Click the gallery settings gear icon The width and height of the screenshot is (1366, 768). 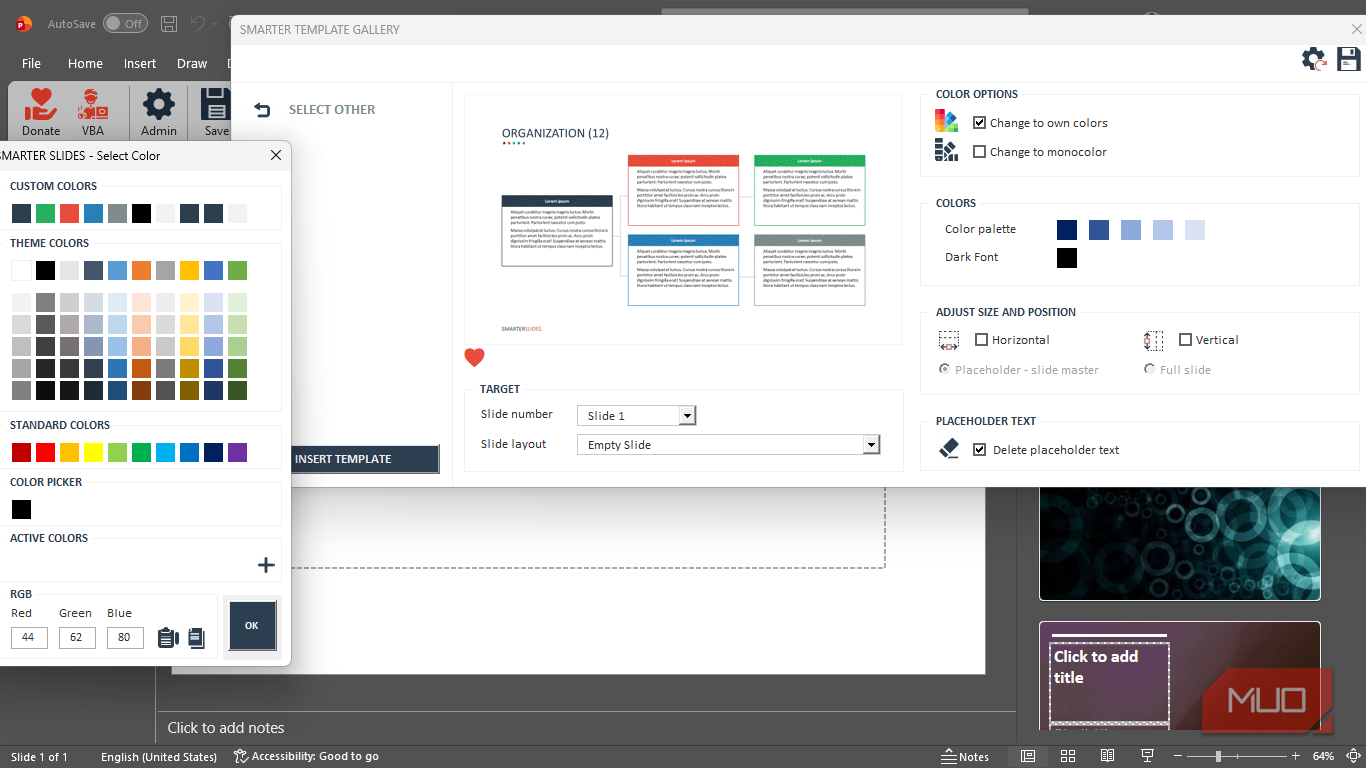click(1314, 59)
